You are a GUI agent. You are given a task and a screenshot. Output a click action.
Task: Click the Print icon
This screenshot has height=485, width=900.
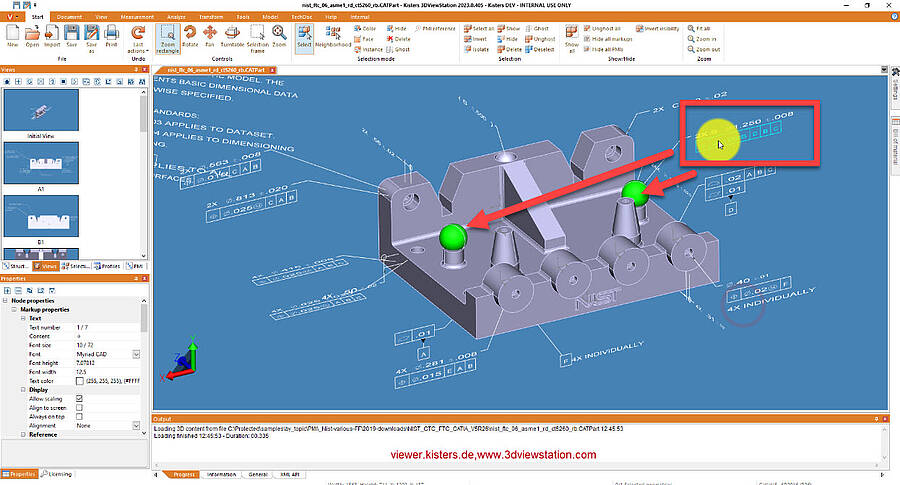tap(111, 37)
